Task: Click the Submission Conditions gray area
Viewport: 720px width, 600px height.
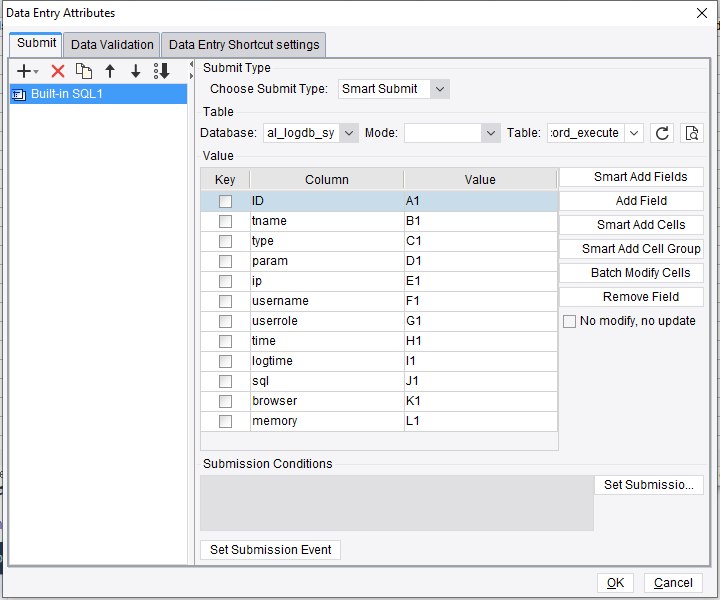Action: (397, 503)
